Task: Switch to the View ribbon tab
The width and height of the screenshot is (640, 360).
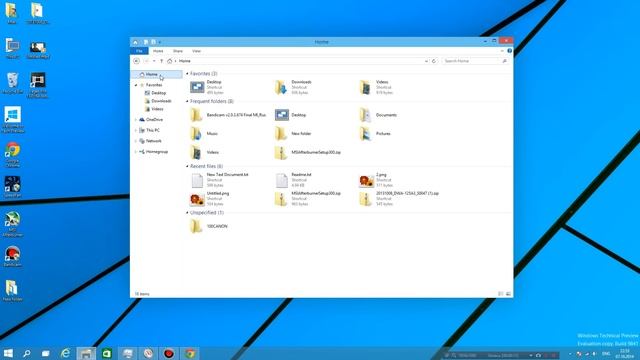Action: point(196,51)
